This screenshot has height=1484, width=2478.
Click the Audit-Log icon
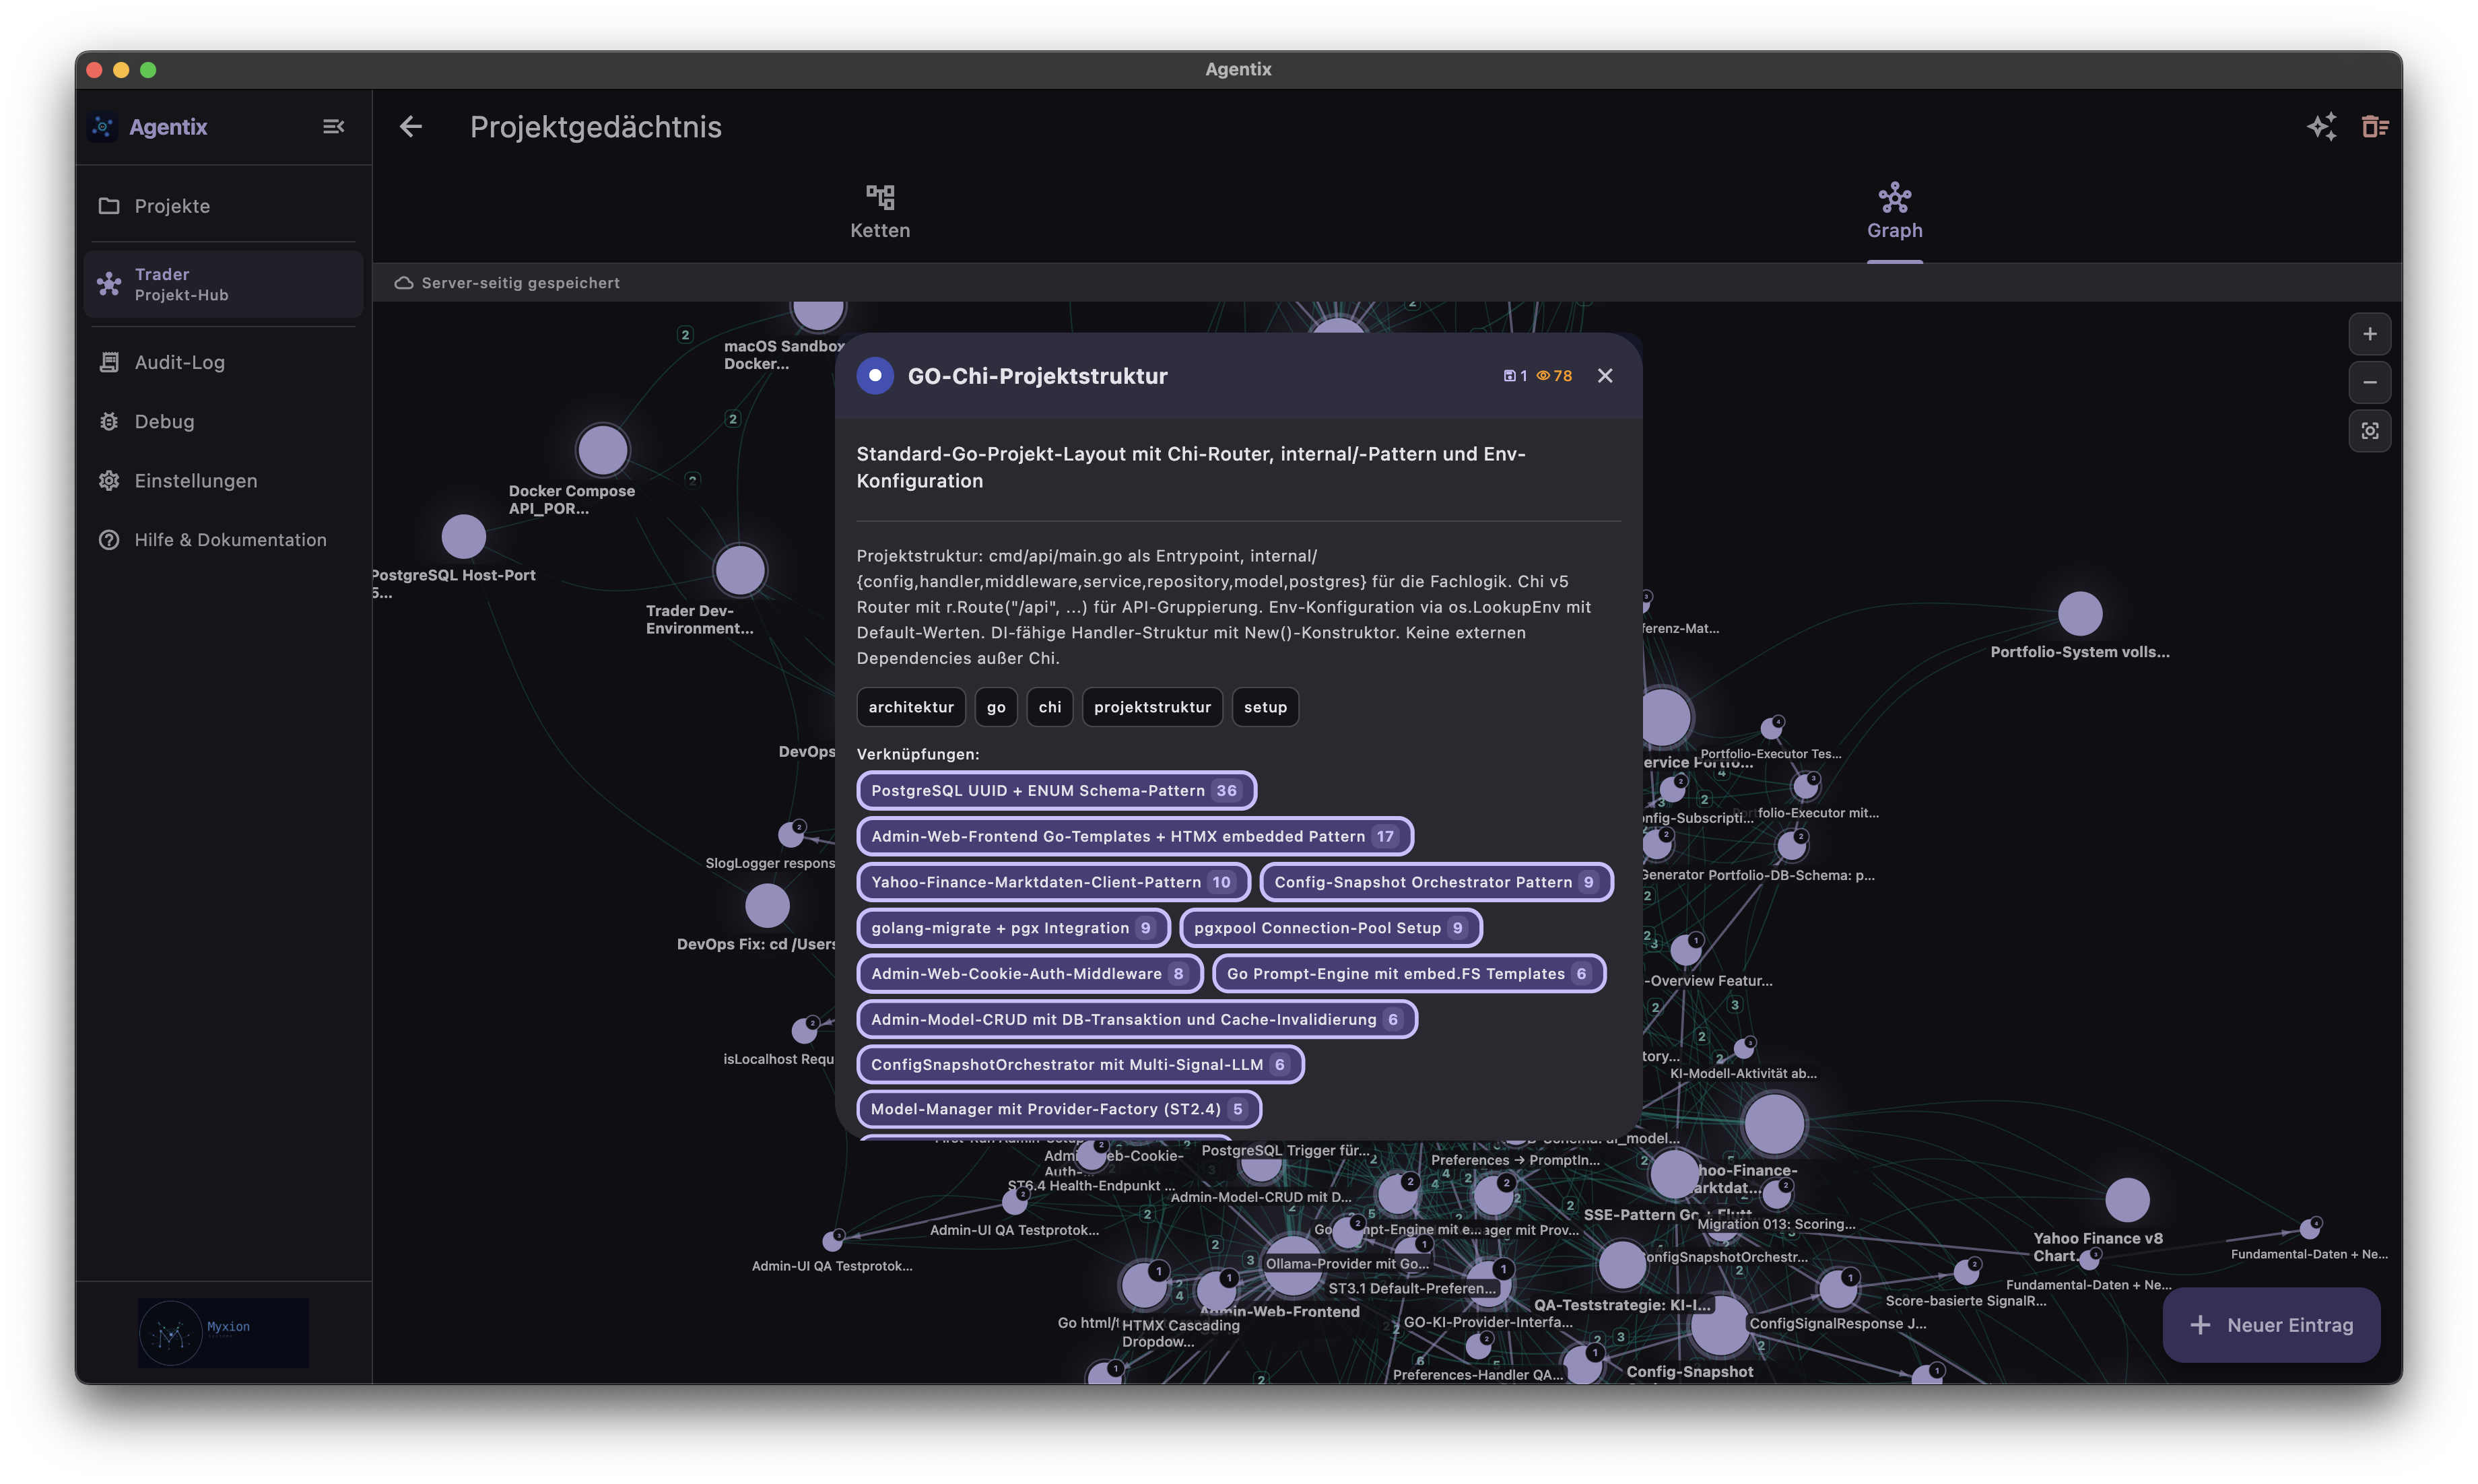[109, 362]
